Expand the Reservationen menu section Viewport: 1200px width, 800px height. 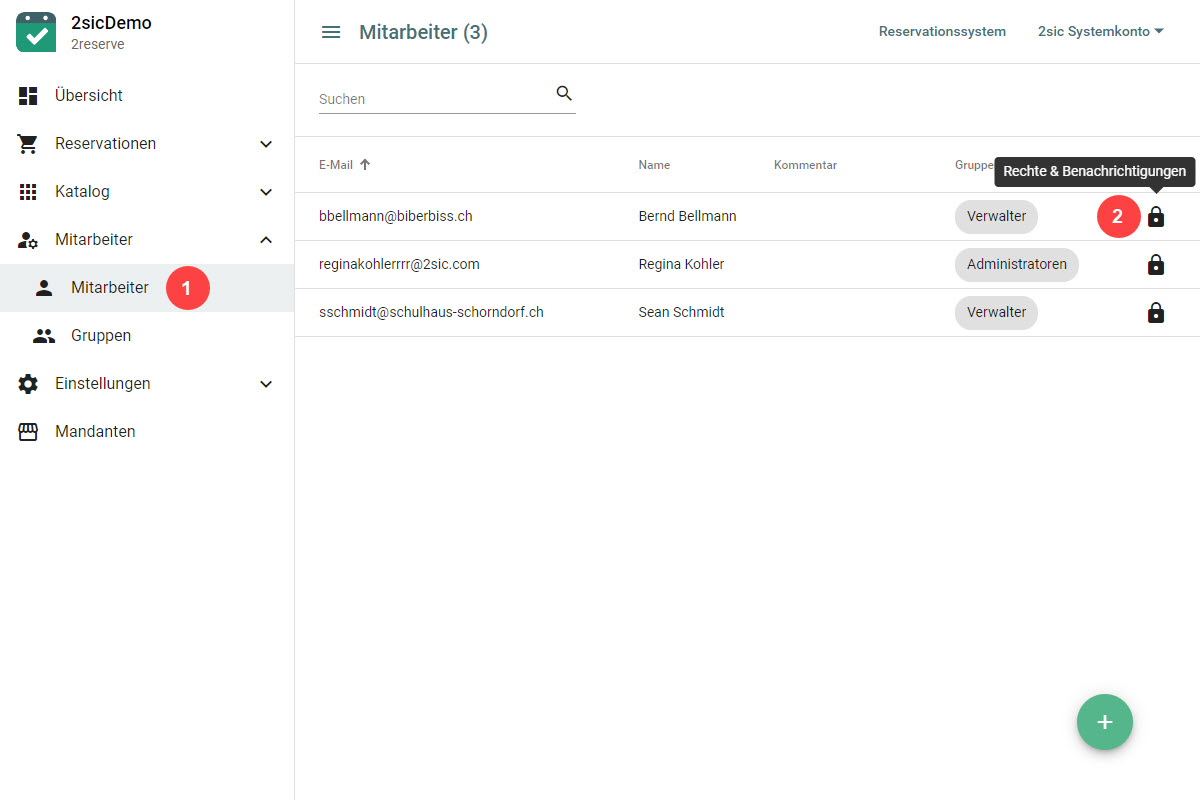266,144
